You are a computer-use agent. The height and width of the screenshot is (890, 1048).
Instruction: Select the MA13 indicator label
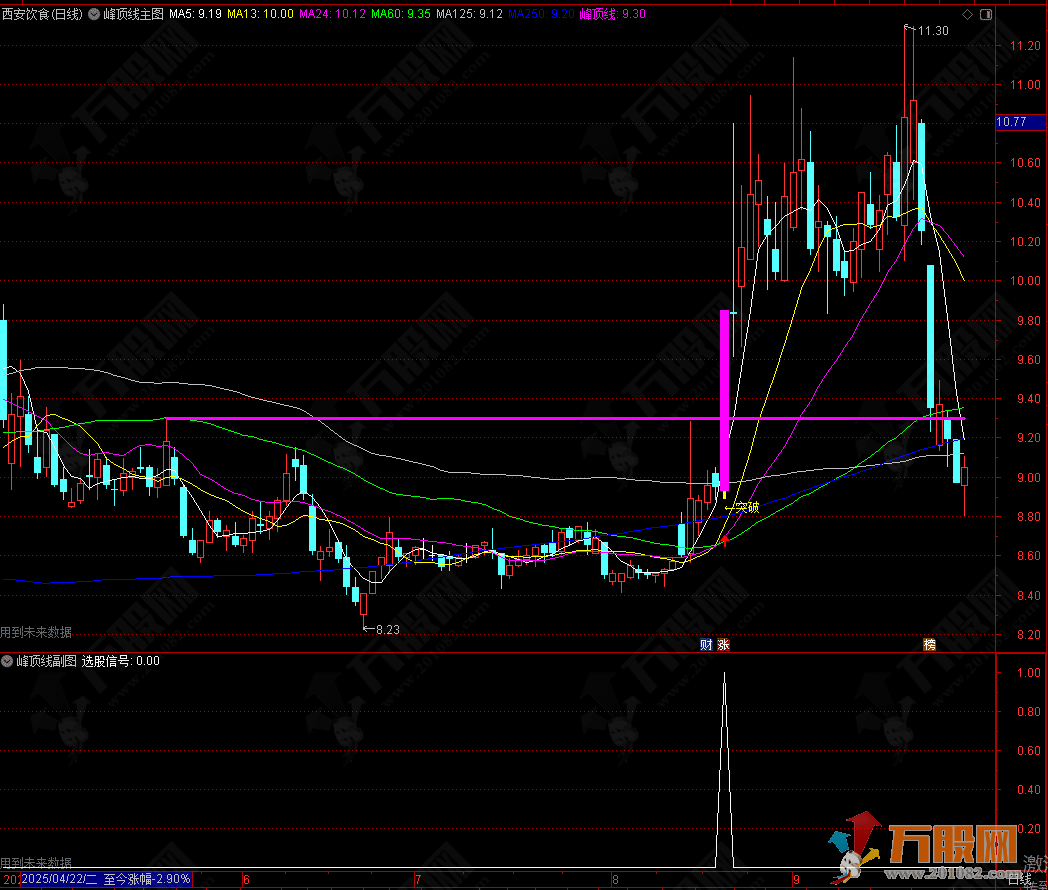(x=260, y=15)
